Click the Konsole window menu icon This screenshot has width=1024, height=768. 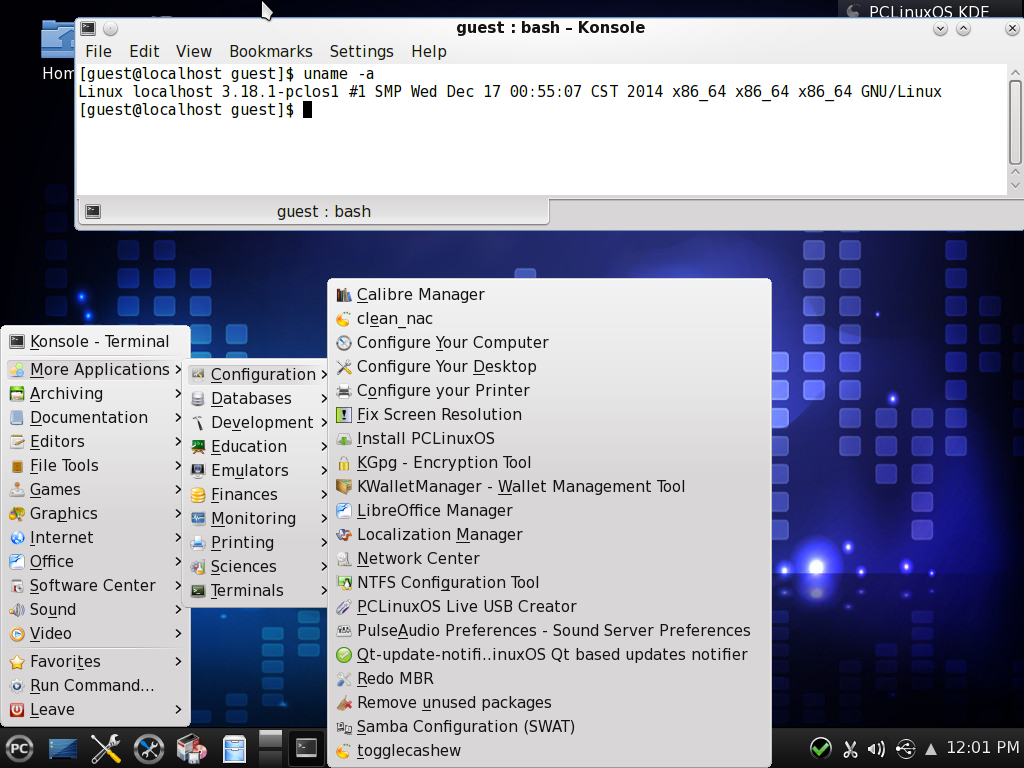pyautogui.click(x=88, y=28)
